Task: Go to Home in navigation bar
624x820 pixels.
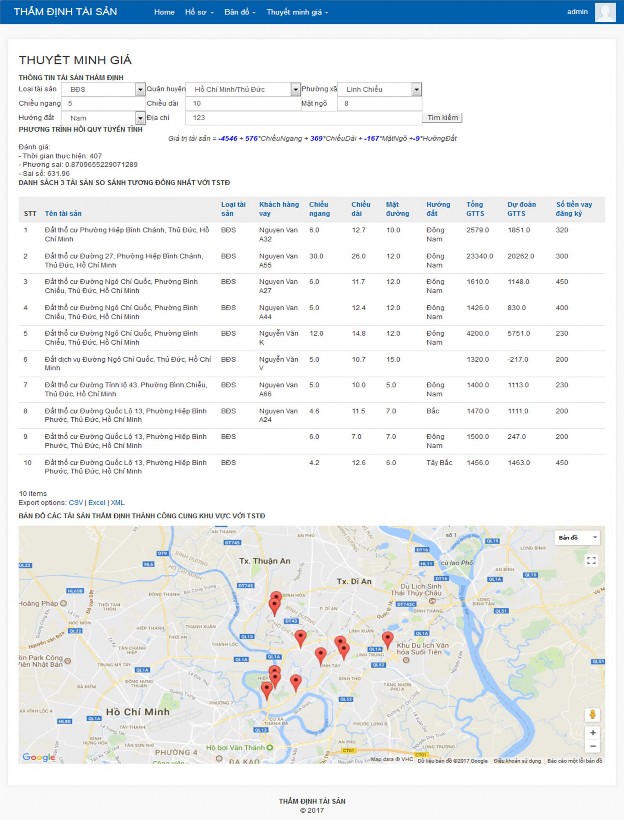Action: [164, 12]
